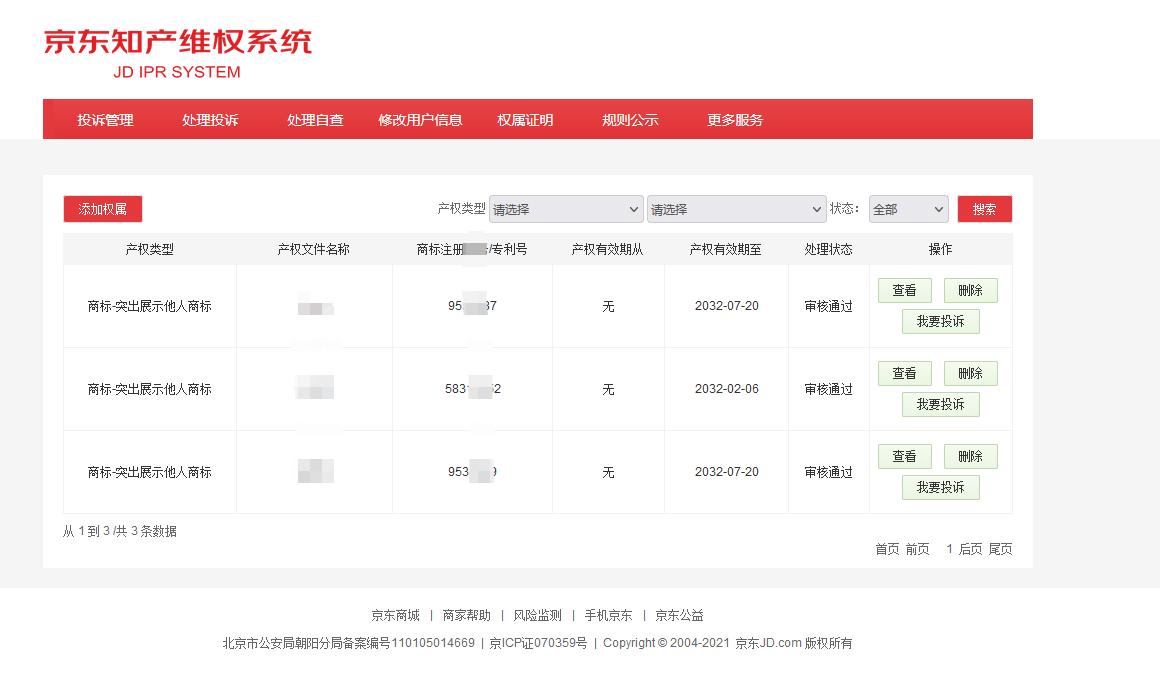Go to the 权属证明 section
This screenshot has width=1160, height=682.
[x=527, y=118]
